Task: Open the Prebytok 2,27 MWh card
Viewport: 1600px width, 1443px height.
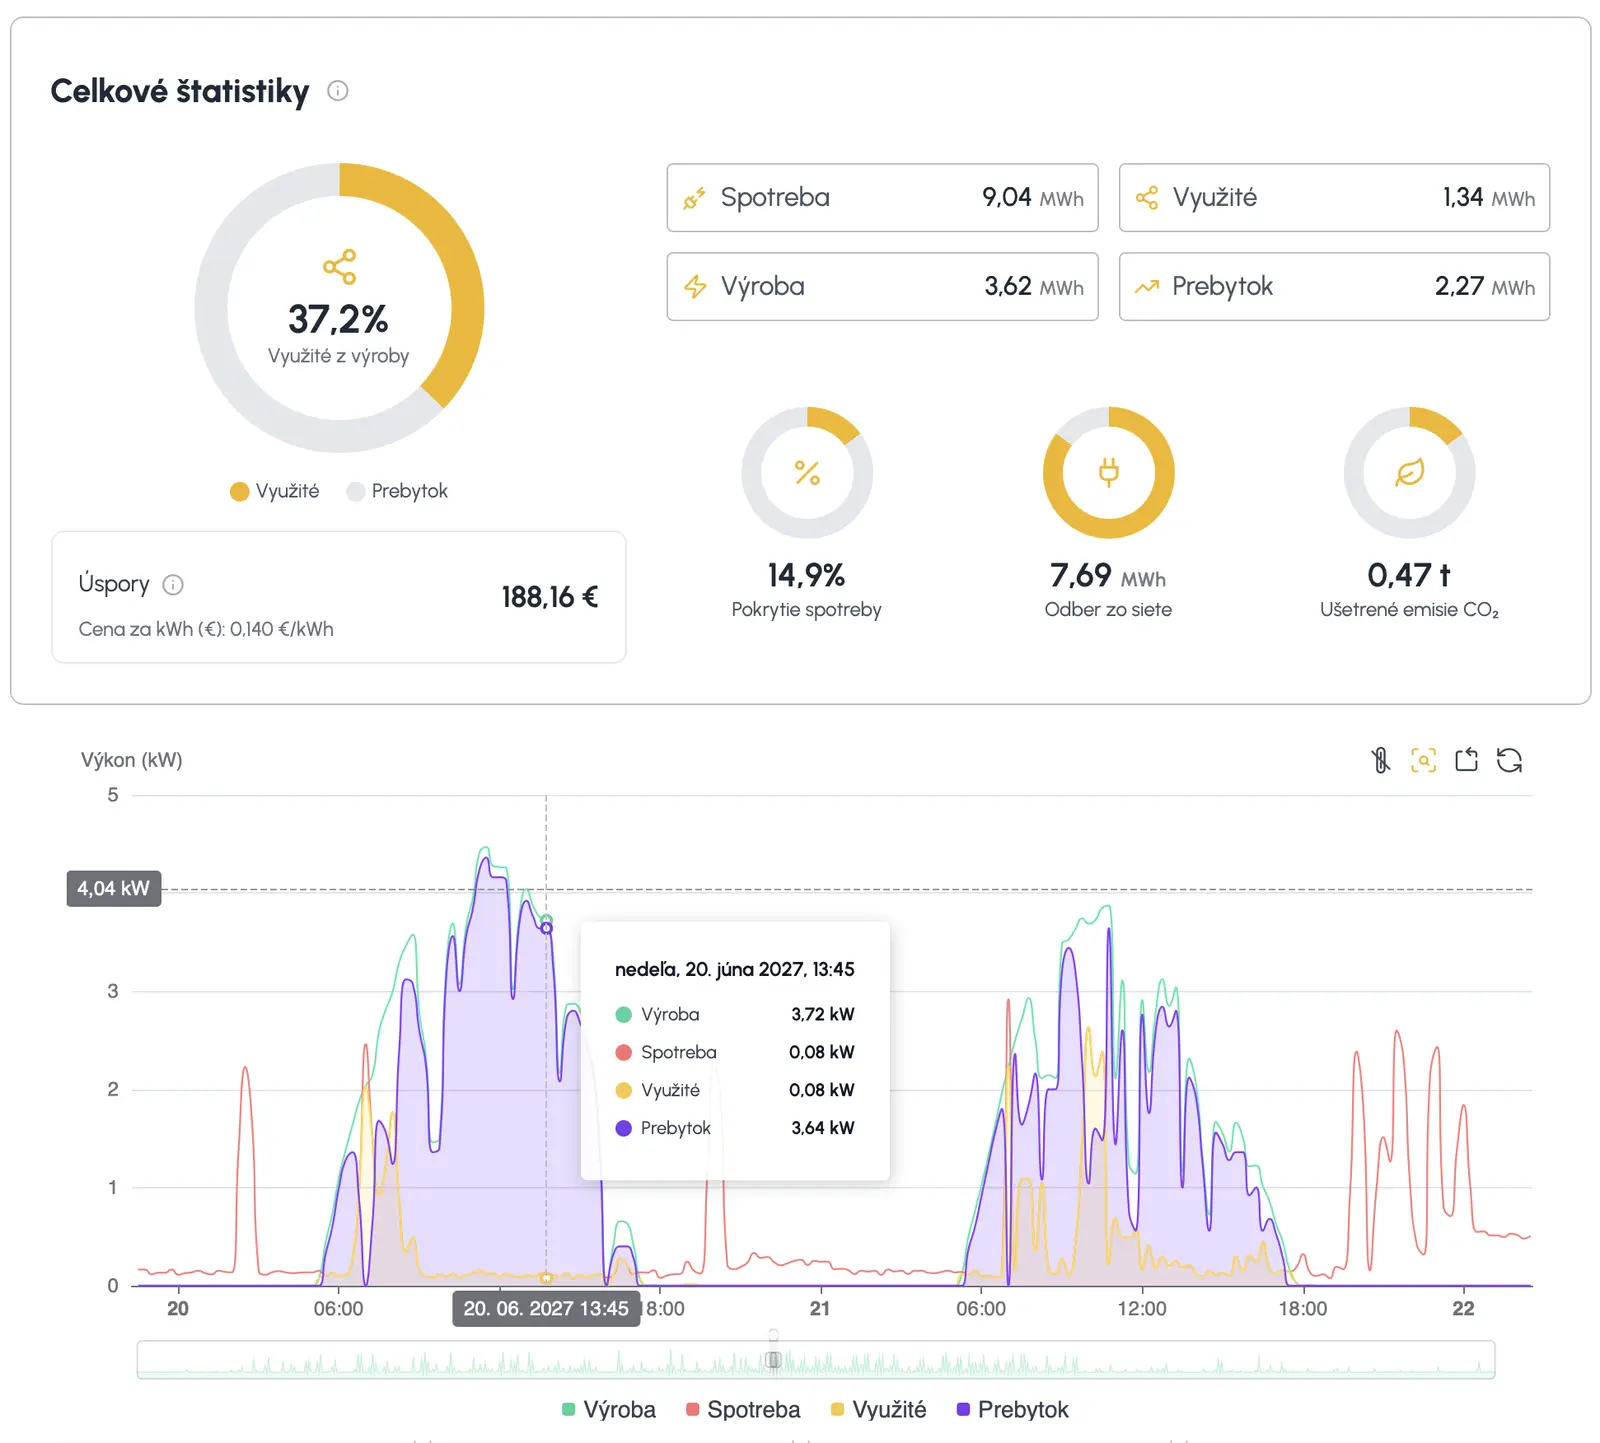Action: [x=1334, y=287]
